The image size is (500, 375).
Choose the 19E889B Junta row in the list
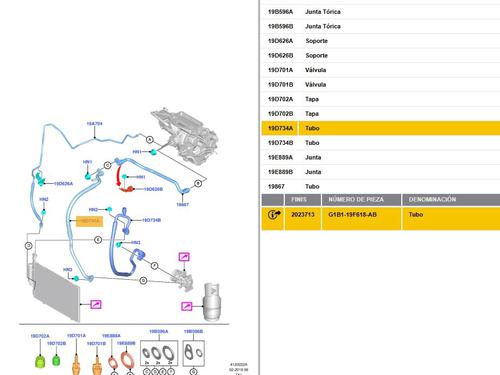pyautogui.click(x=380, y=172)
